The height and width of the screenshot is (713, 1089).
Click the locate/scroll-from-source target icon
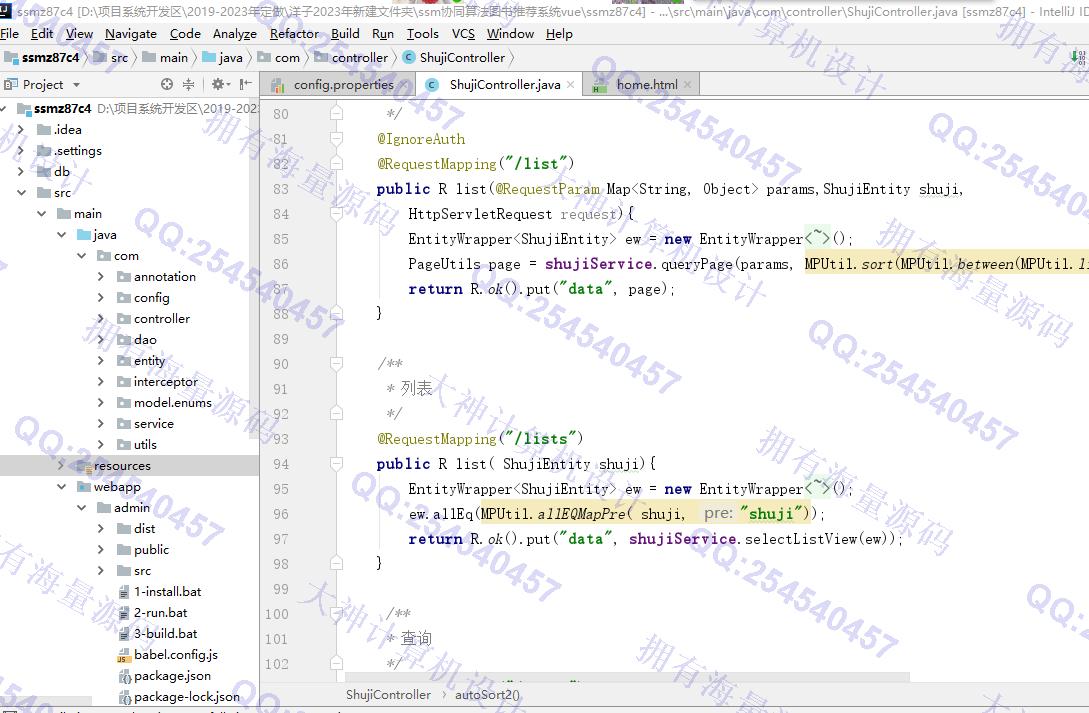coord(167,84)
